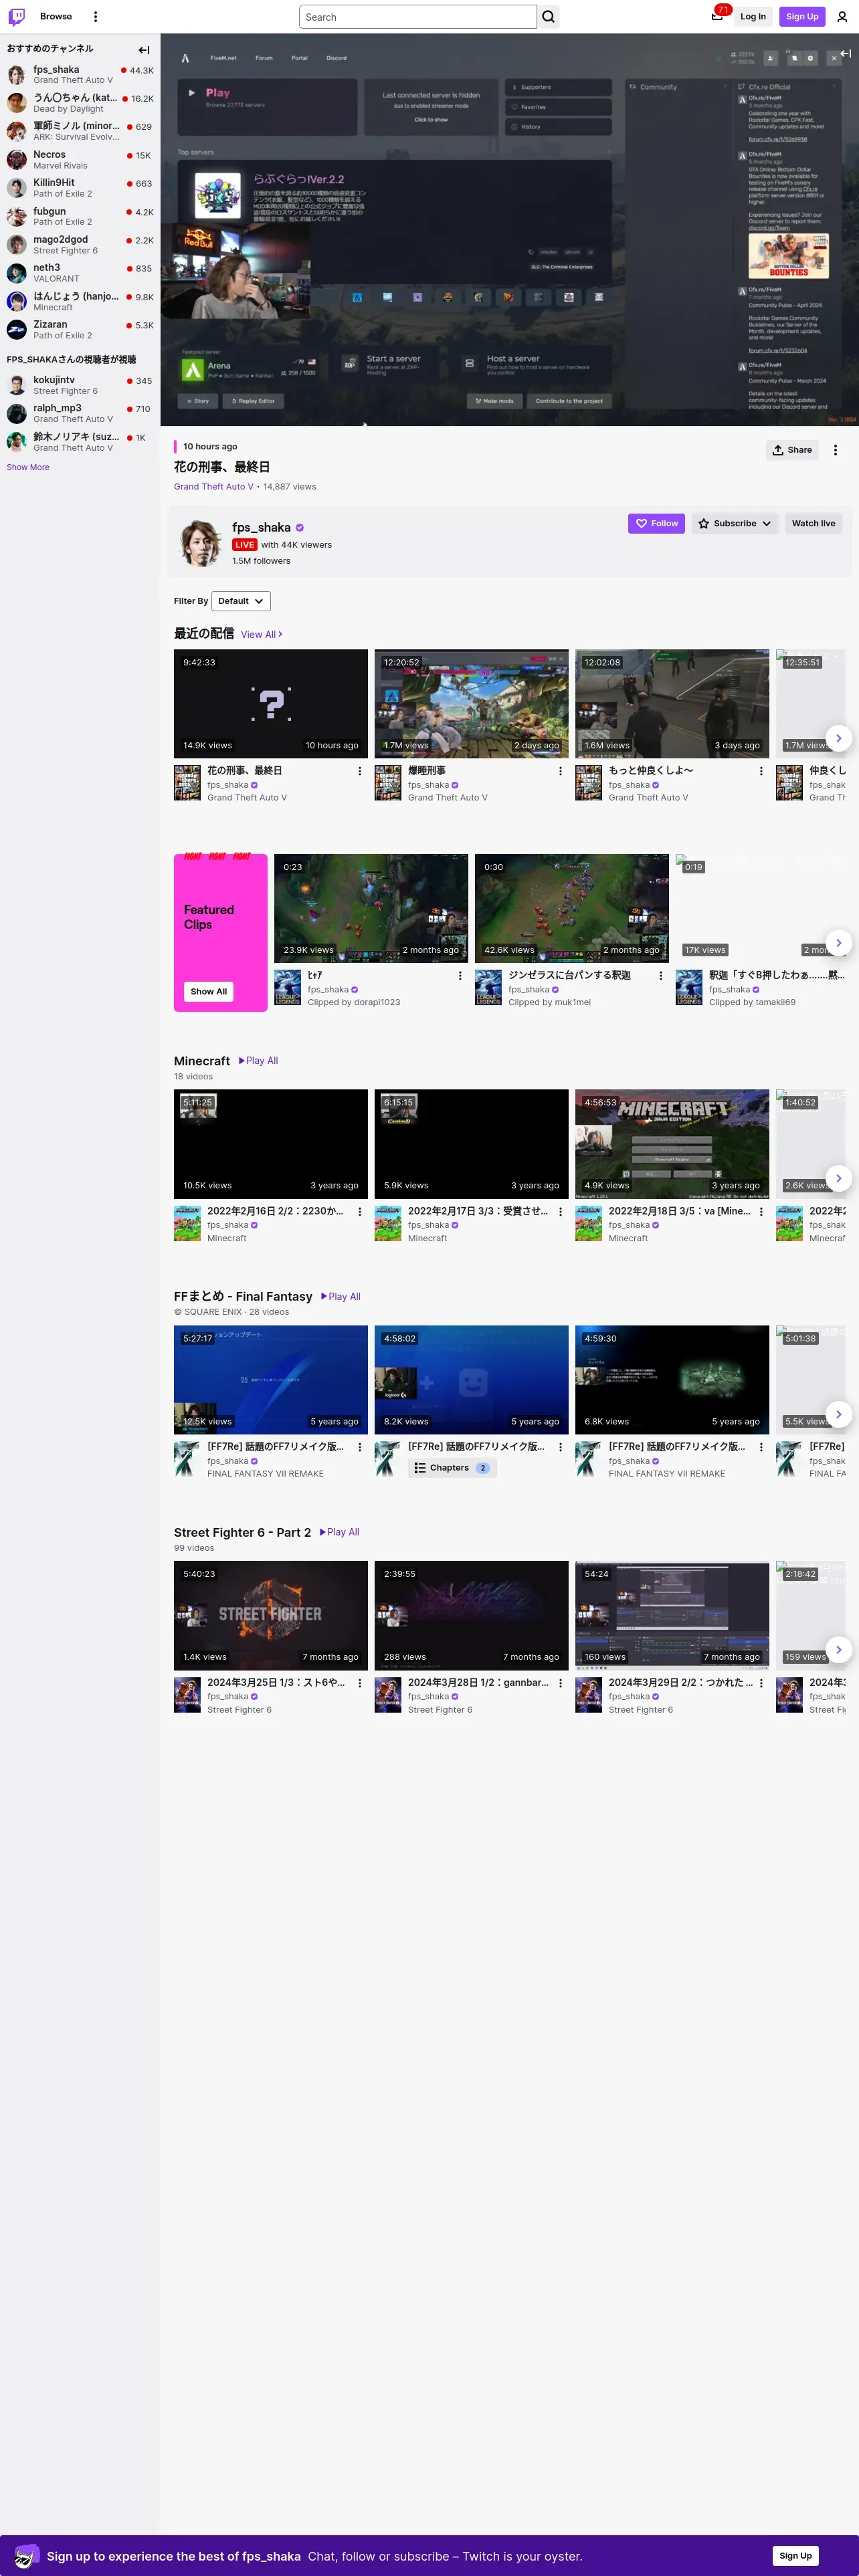This screenshot has width=859, height=2576.
Task: Click the Share button
Action: [792, 450]
